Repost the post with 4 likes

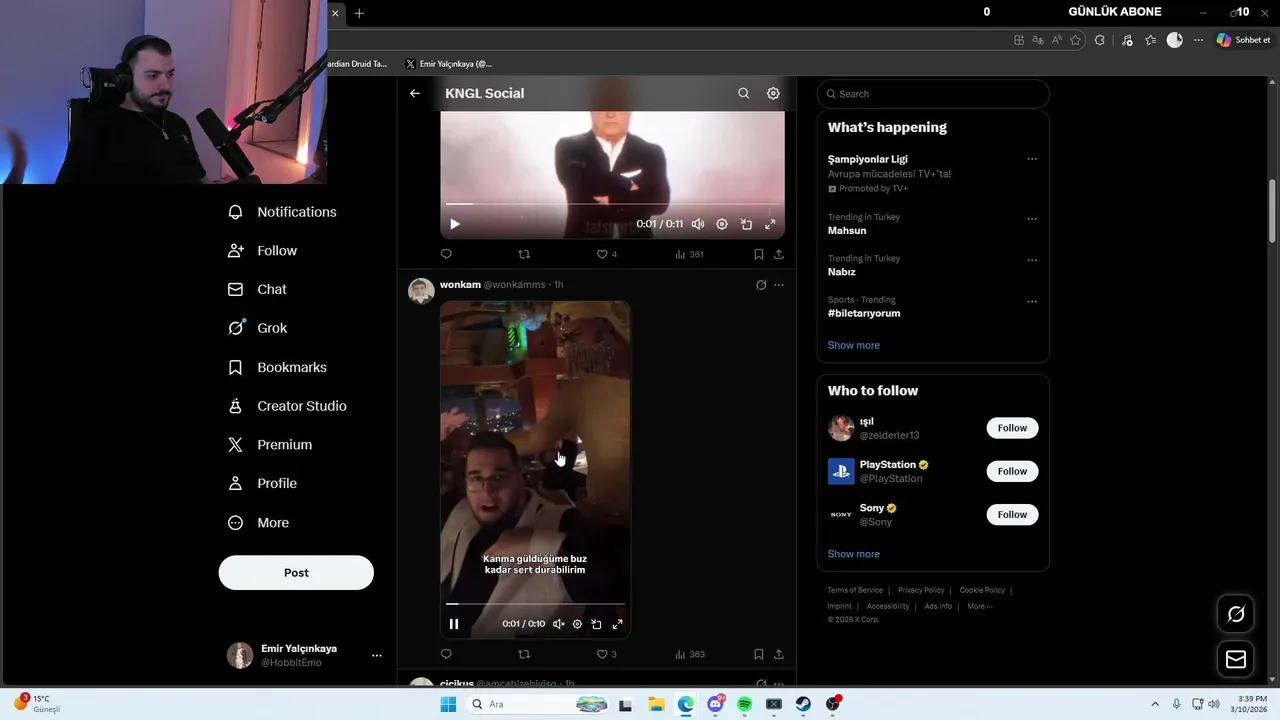point(524,254)
